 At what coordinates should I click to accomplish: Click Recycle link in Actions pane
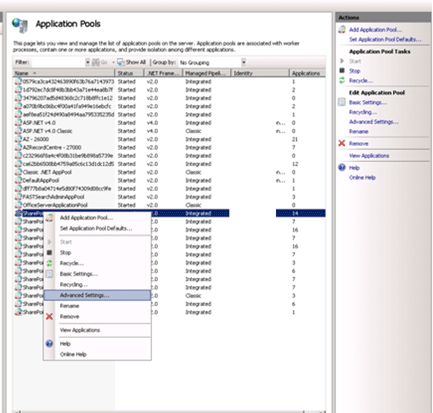tap(361, 80)
